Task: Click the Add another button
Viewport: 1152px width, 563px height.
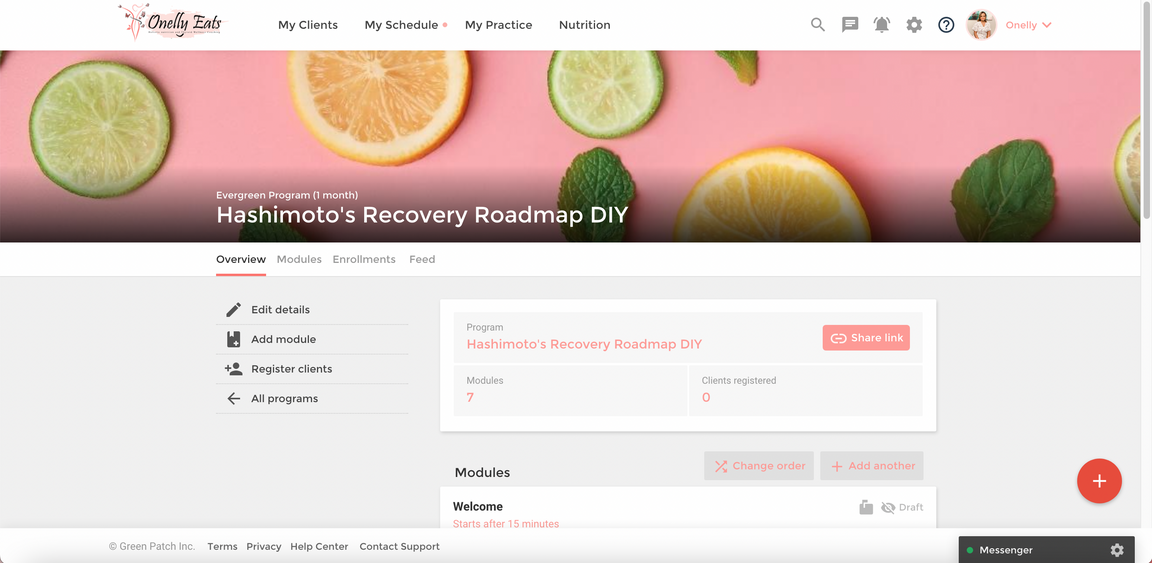Action: [x=872, y=466]
